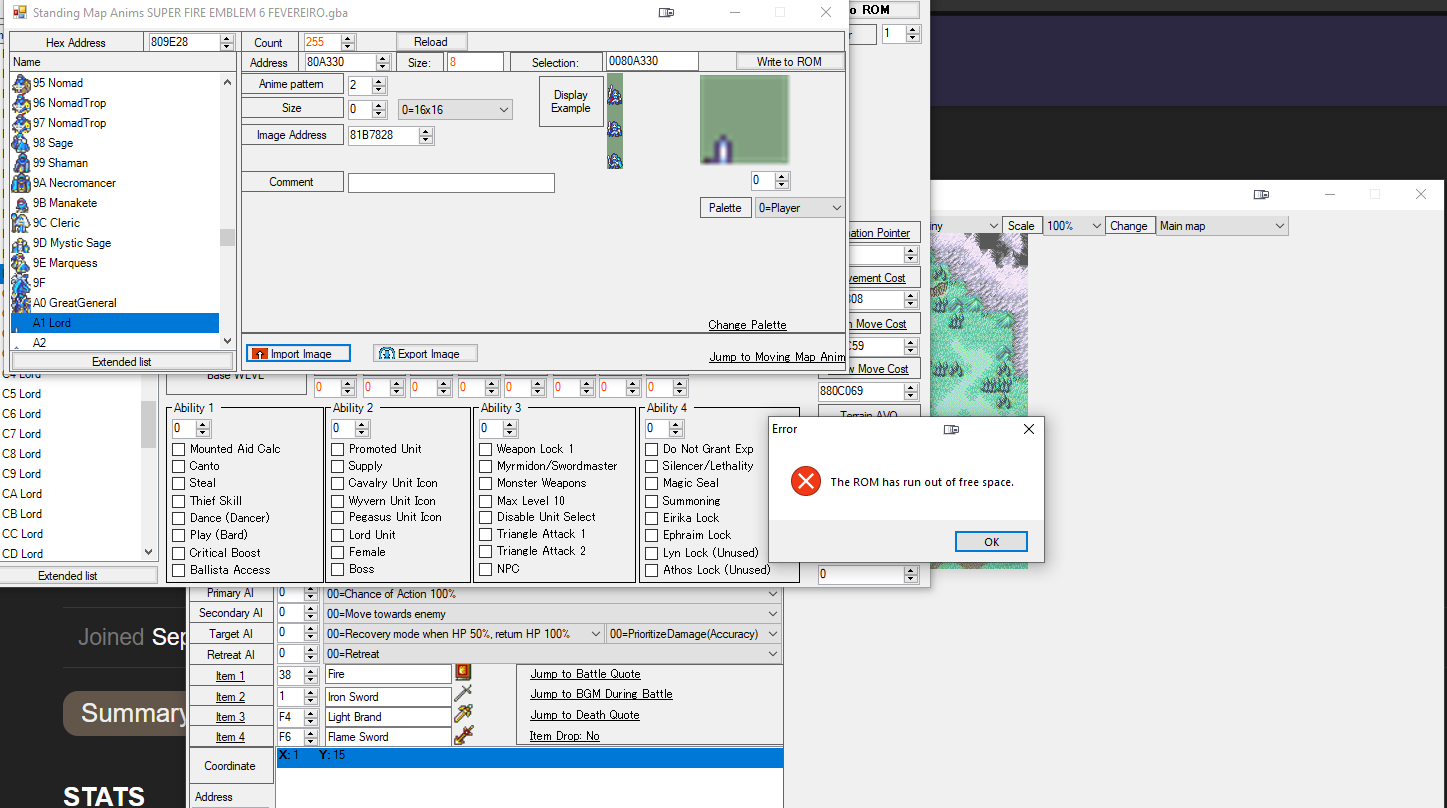Viewport: 1447px width, 808px height.
Task: Click the Write to ROM button
Action: click(x=790, y=62)
